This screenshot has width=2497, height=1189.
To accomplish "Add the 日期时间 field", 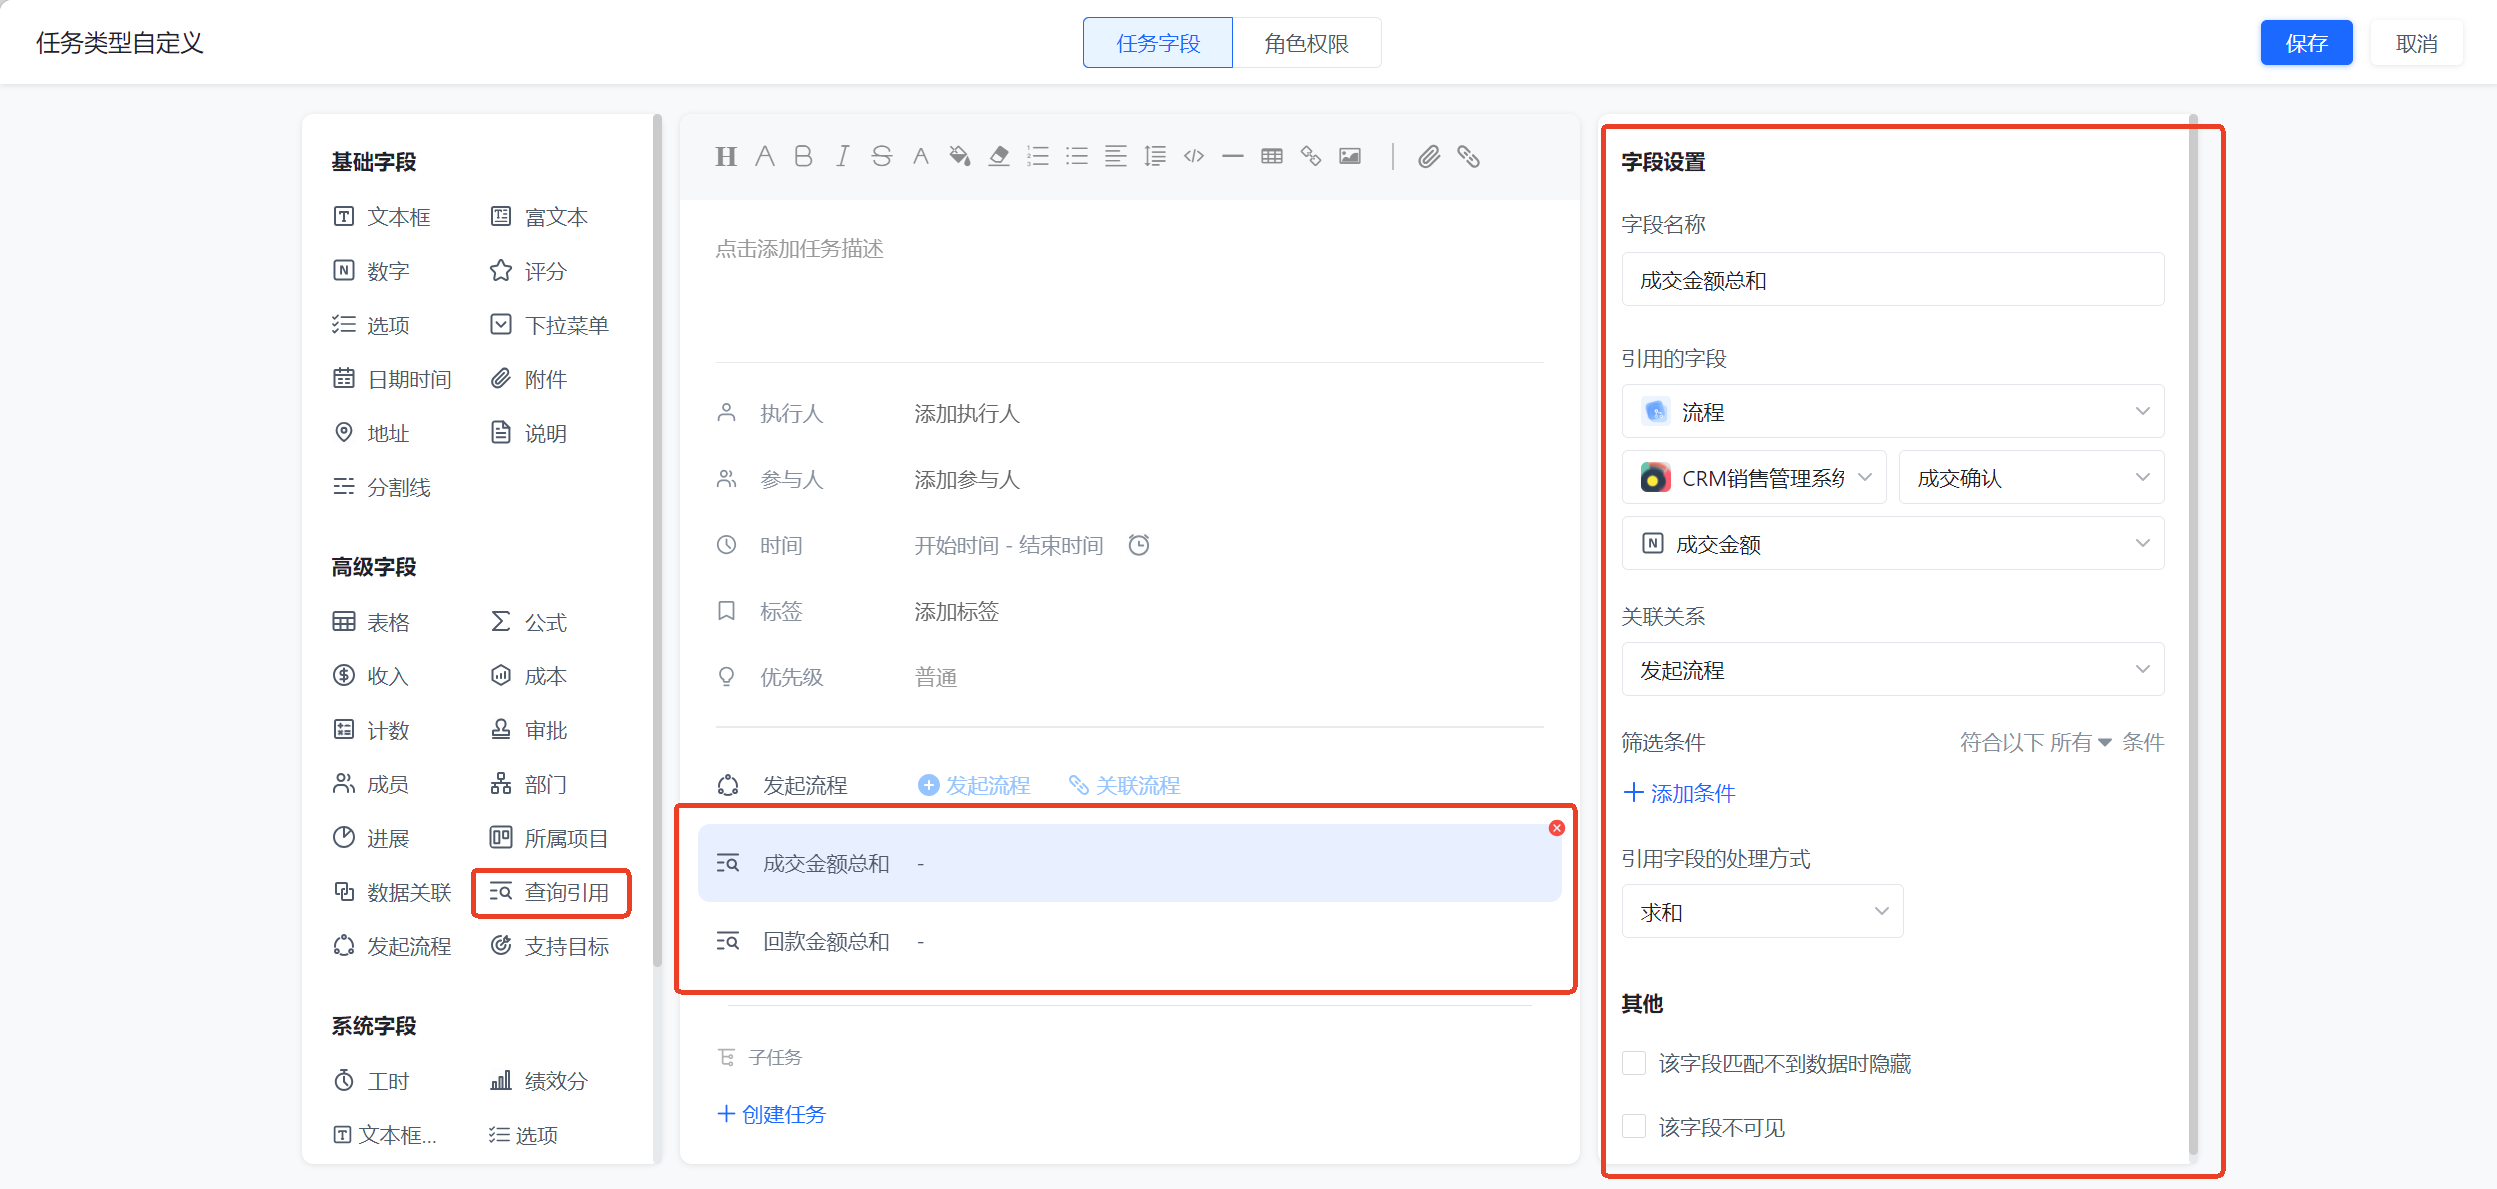I will pyautogui.click(x=392, y=379).
